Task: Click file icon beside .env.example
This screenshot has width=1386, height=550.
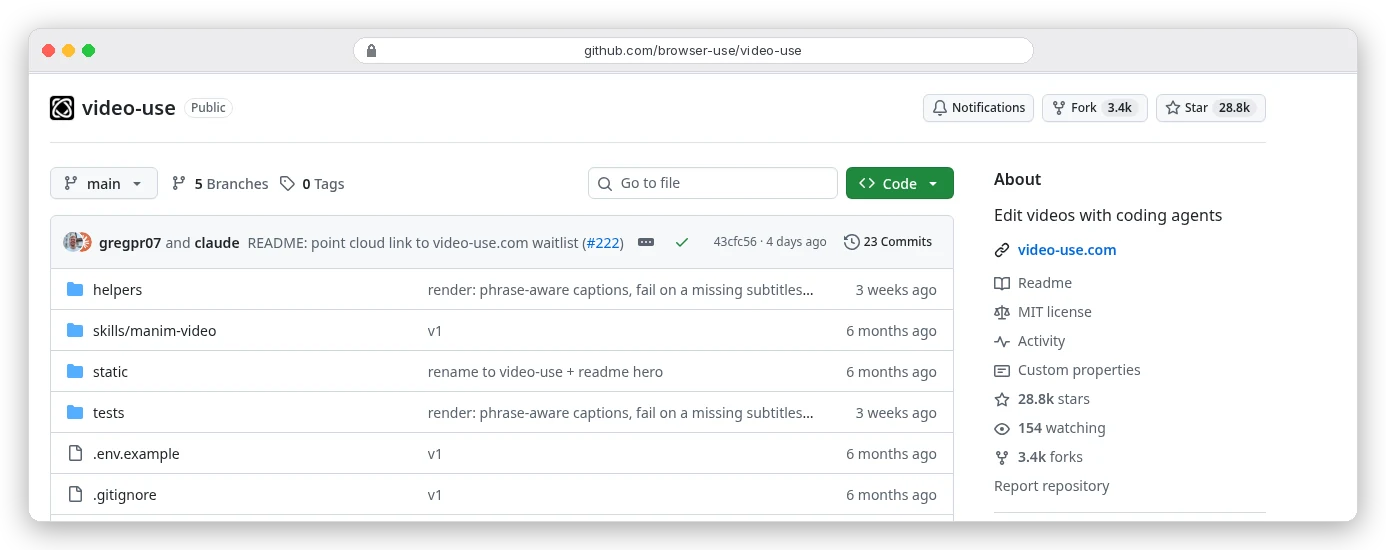Action: point(75,454)
